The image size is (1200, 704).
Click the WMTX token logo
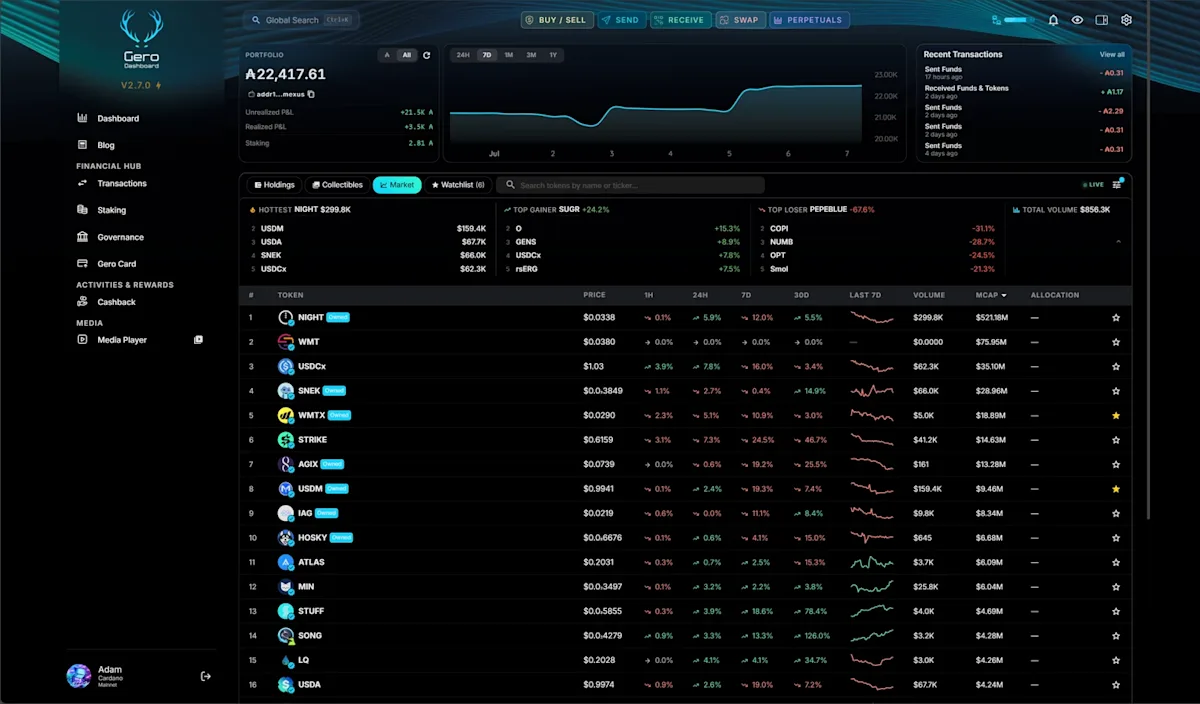click(286, 415)
